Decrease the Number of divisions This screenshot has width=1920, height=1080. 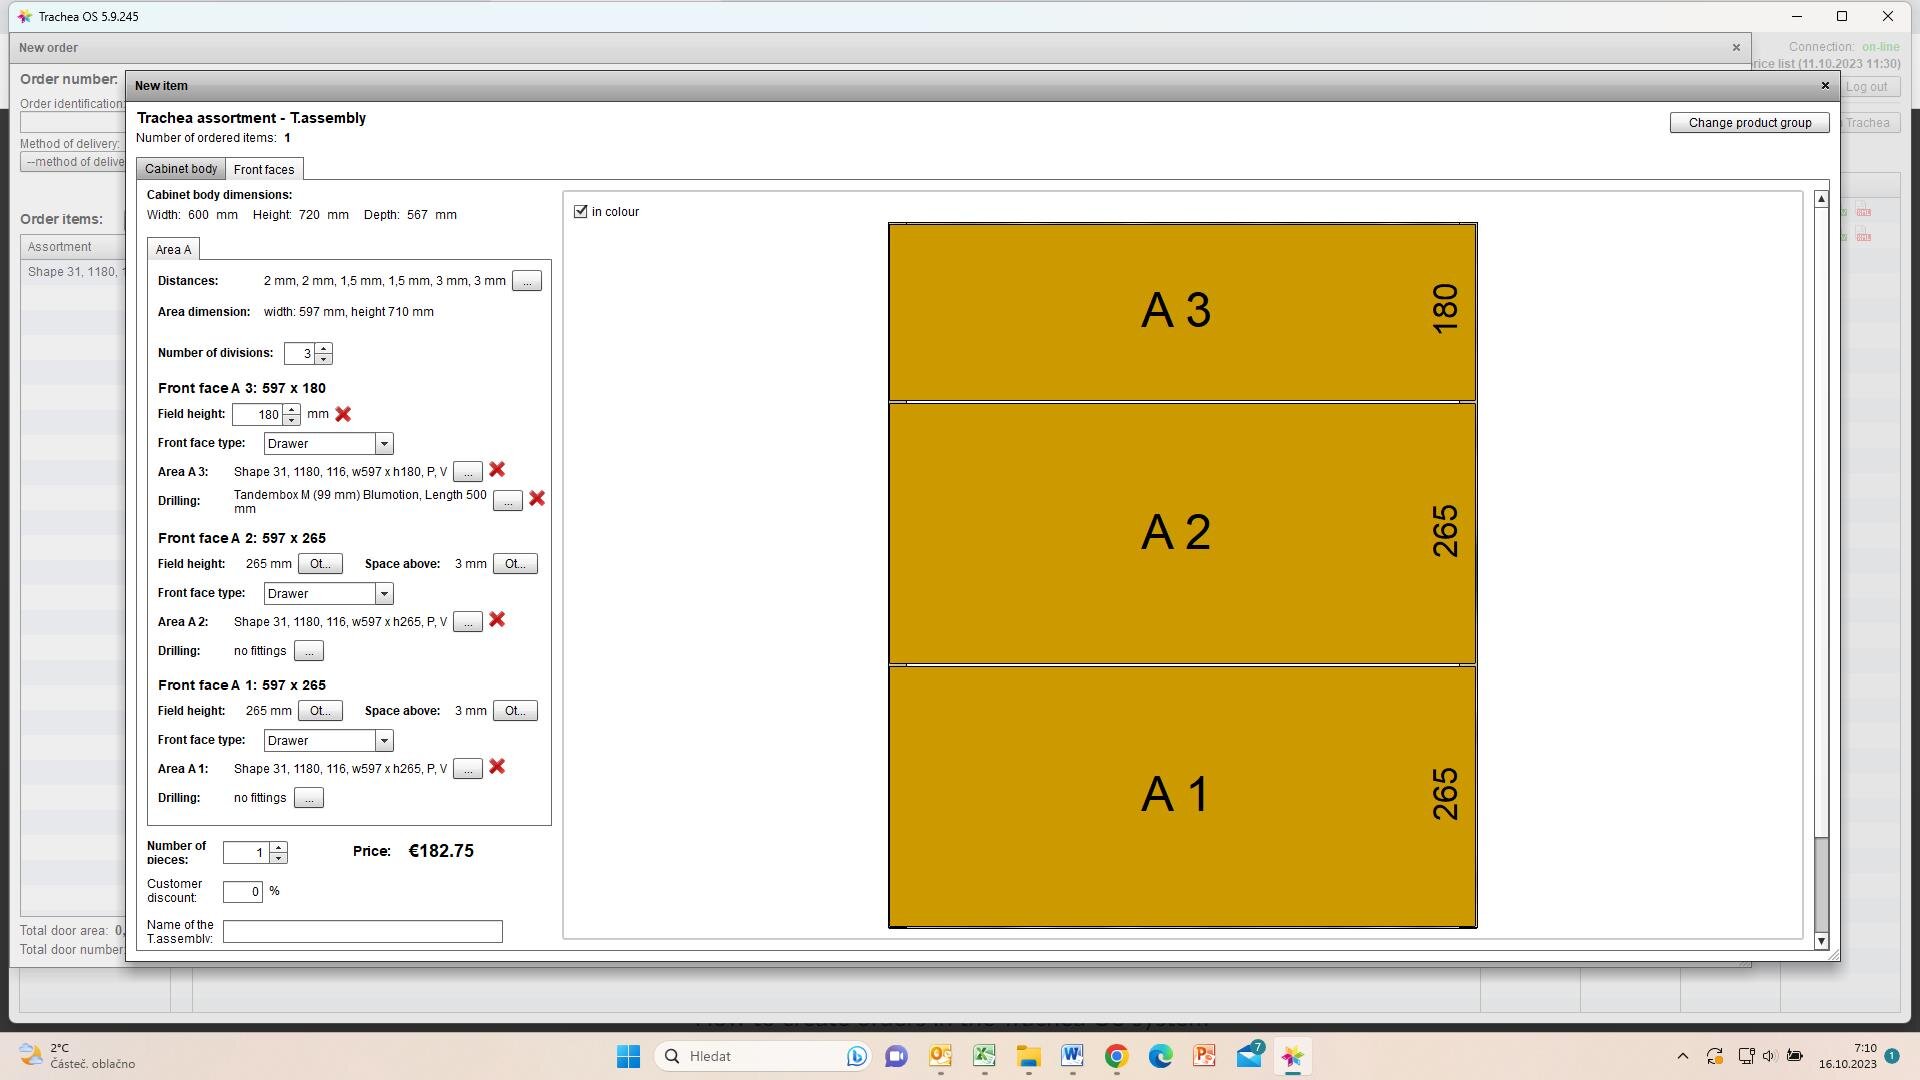pyautogui.click(x=323, y=358)
